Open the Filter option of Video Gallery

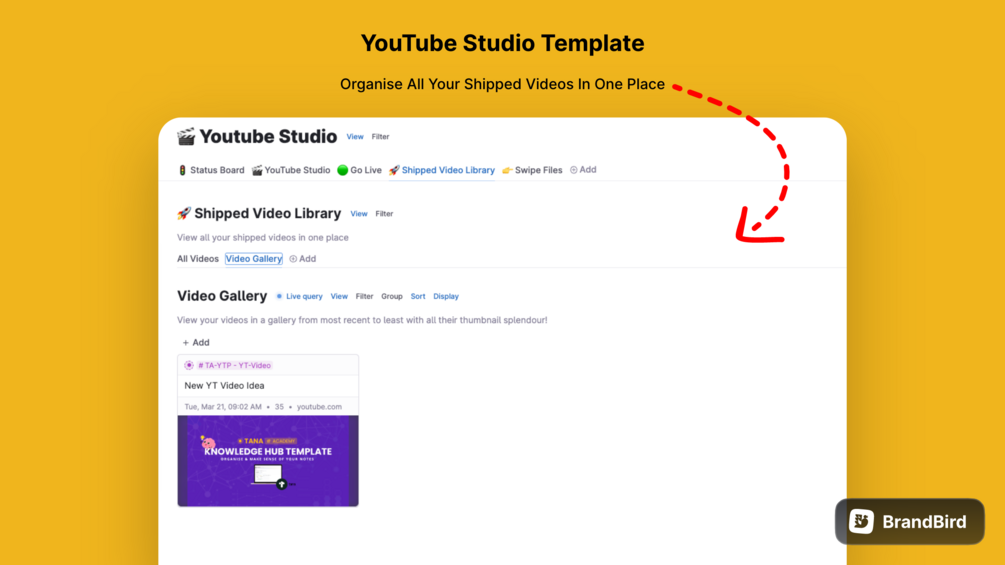tap(365, 297)
